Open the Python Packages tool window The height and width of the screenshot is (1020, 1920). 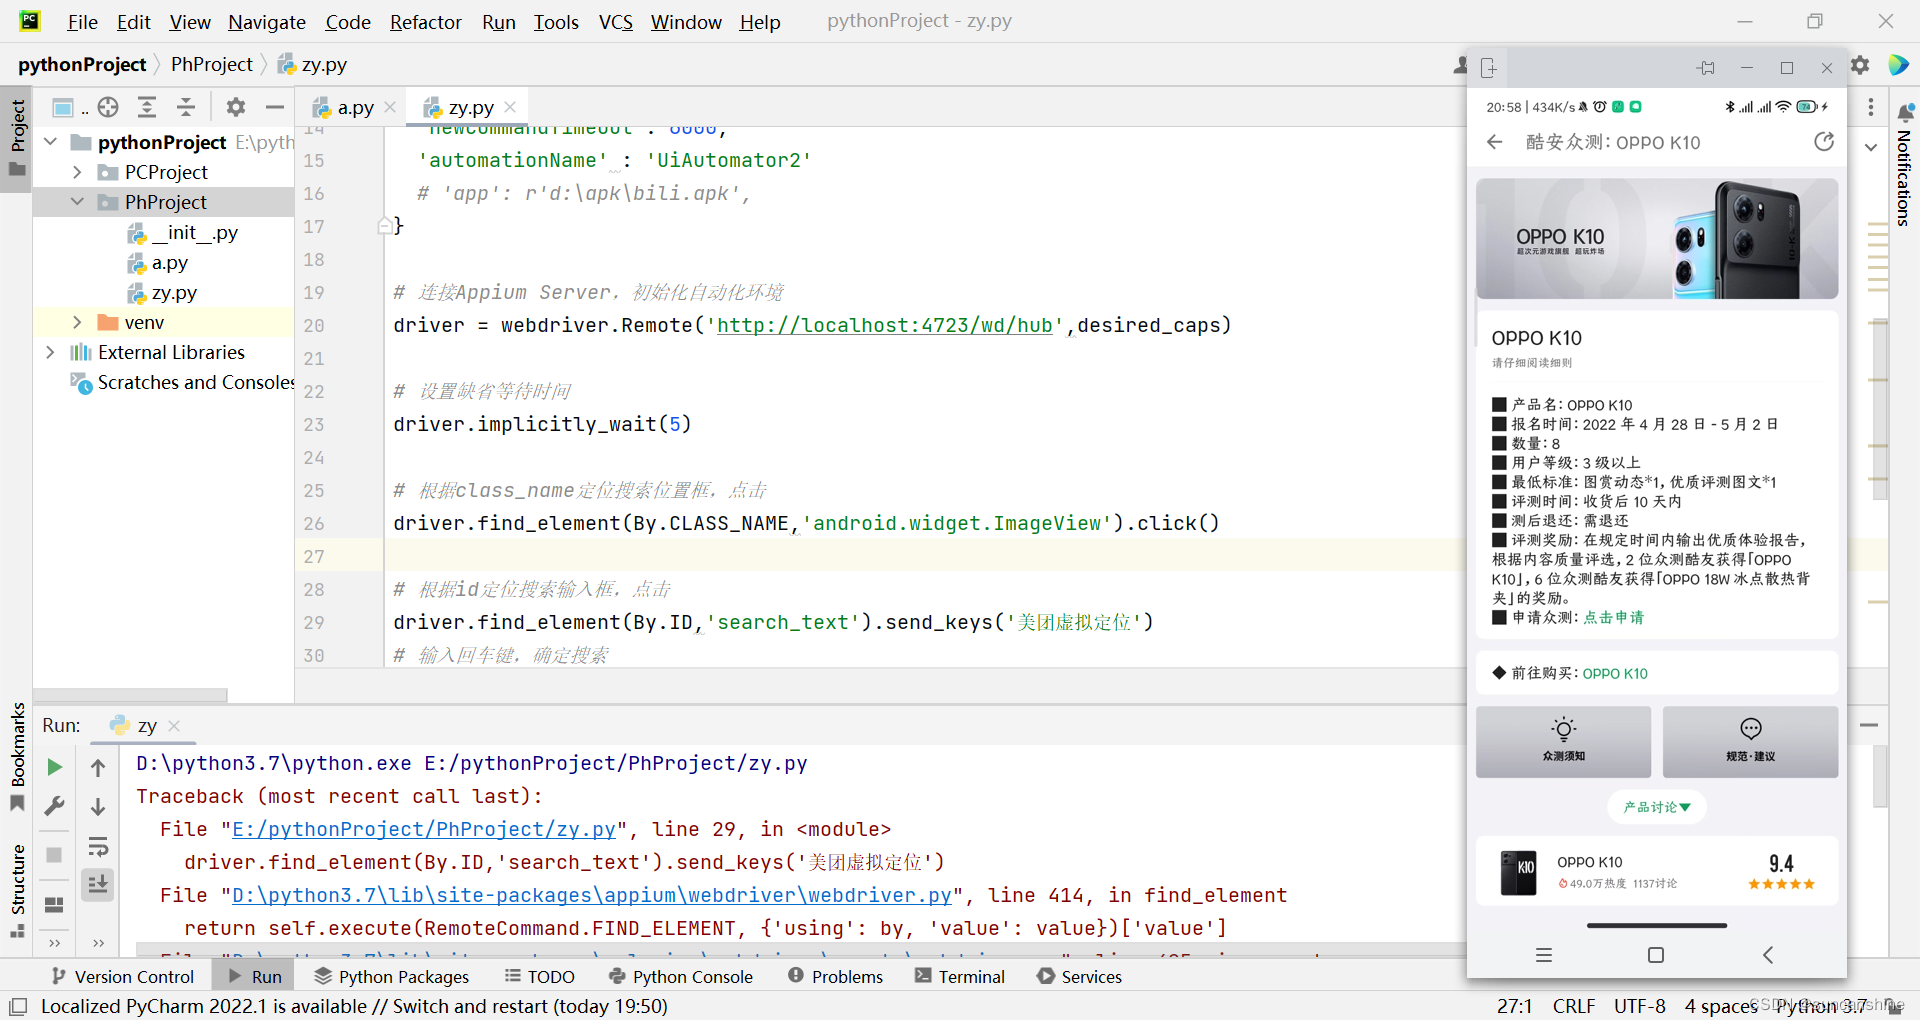tap(392, 977)
